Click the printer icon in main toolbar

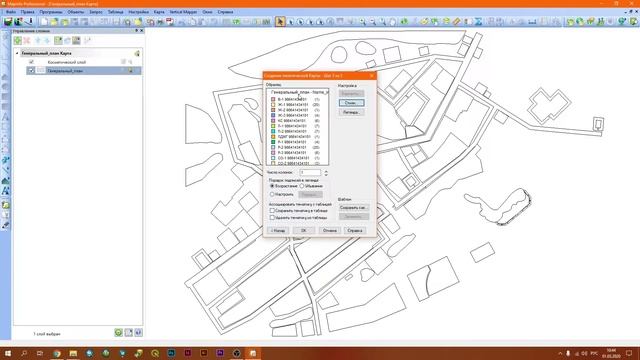pyautogui.click(x=160, y=22)
